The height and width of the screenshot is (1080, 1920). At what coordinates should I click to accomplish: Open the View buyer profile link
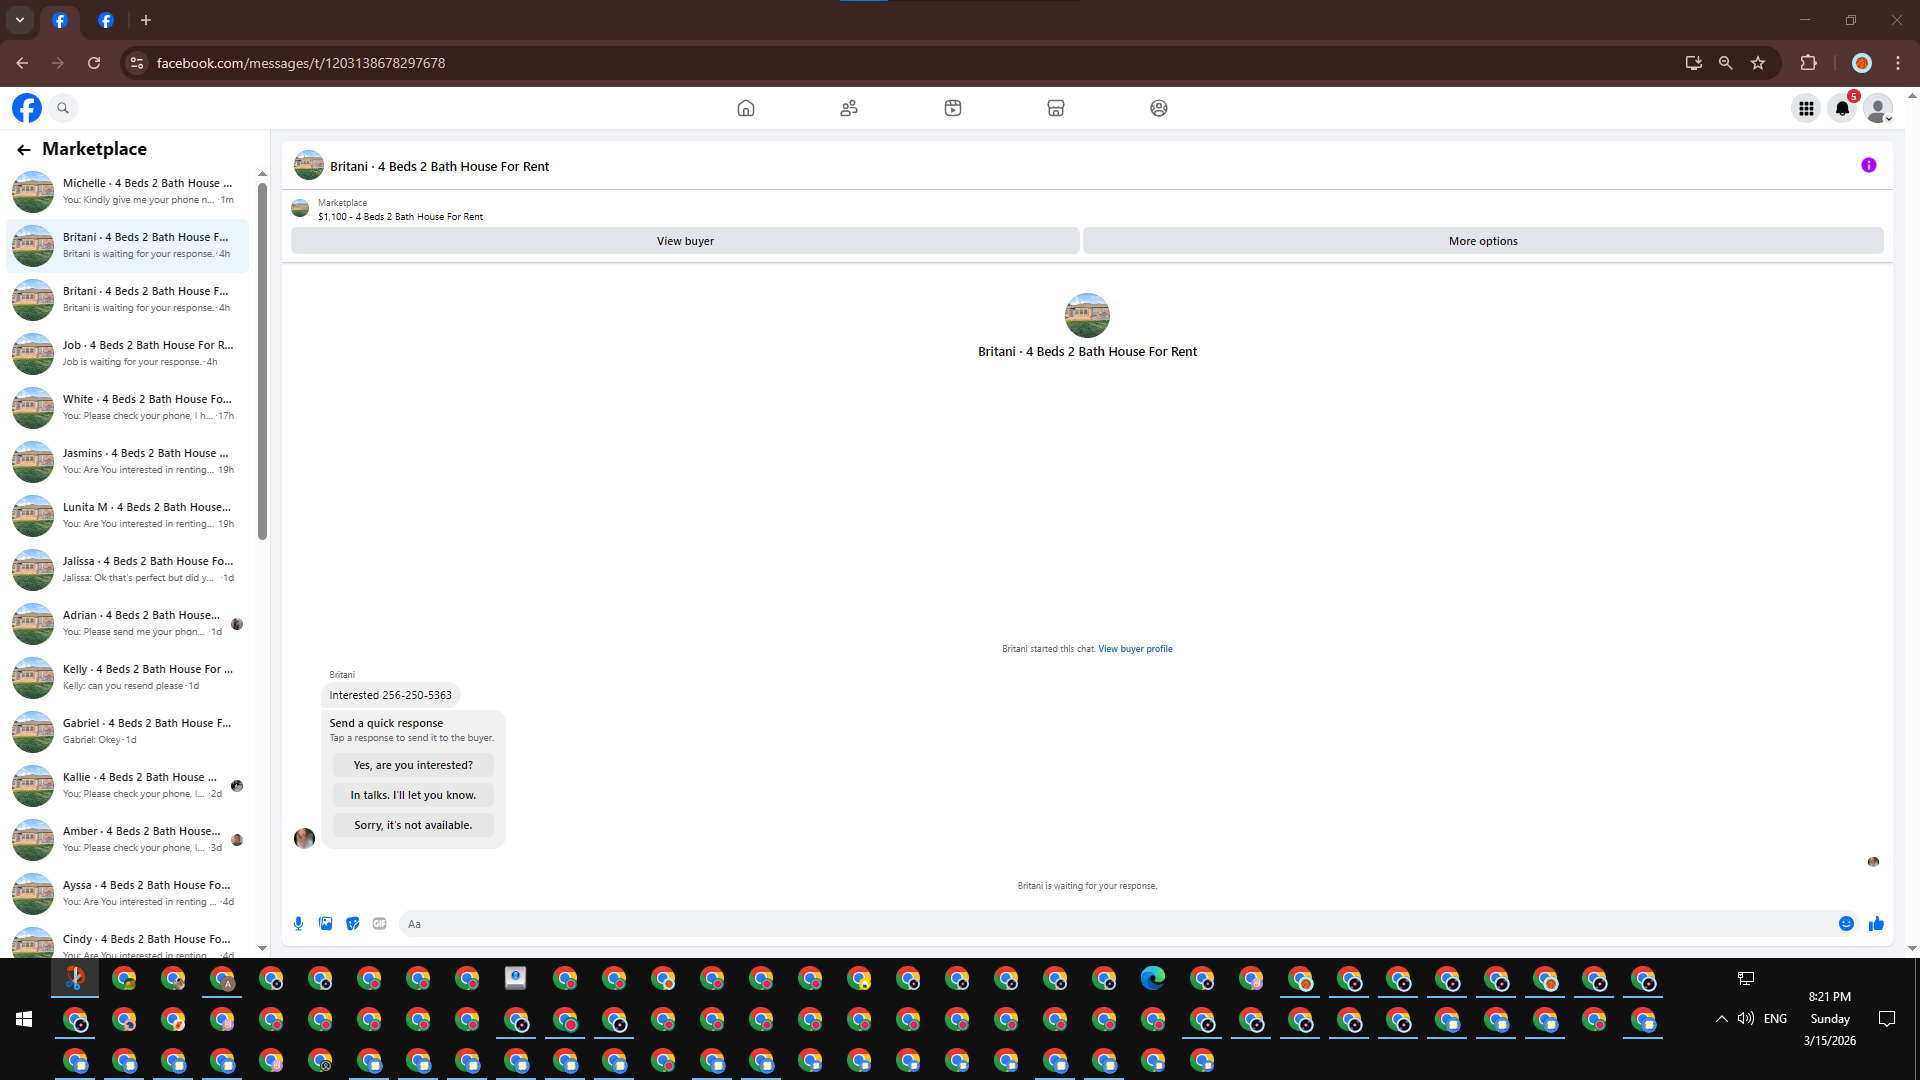1135,649
